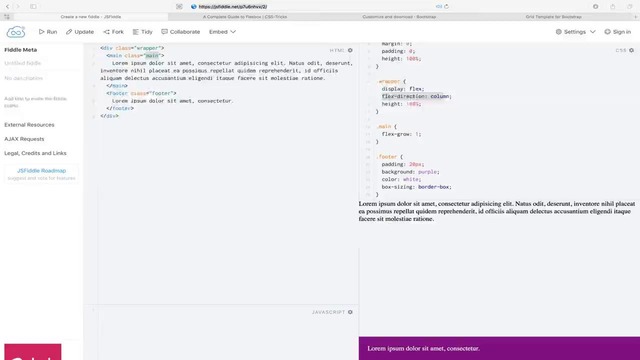Click the JAVASCRIPT panel label
This screenshot has height=360, width=640.
click(x=329, y=312)
